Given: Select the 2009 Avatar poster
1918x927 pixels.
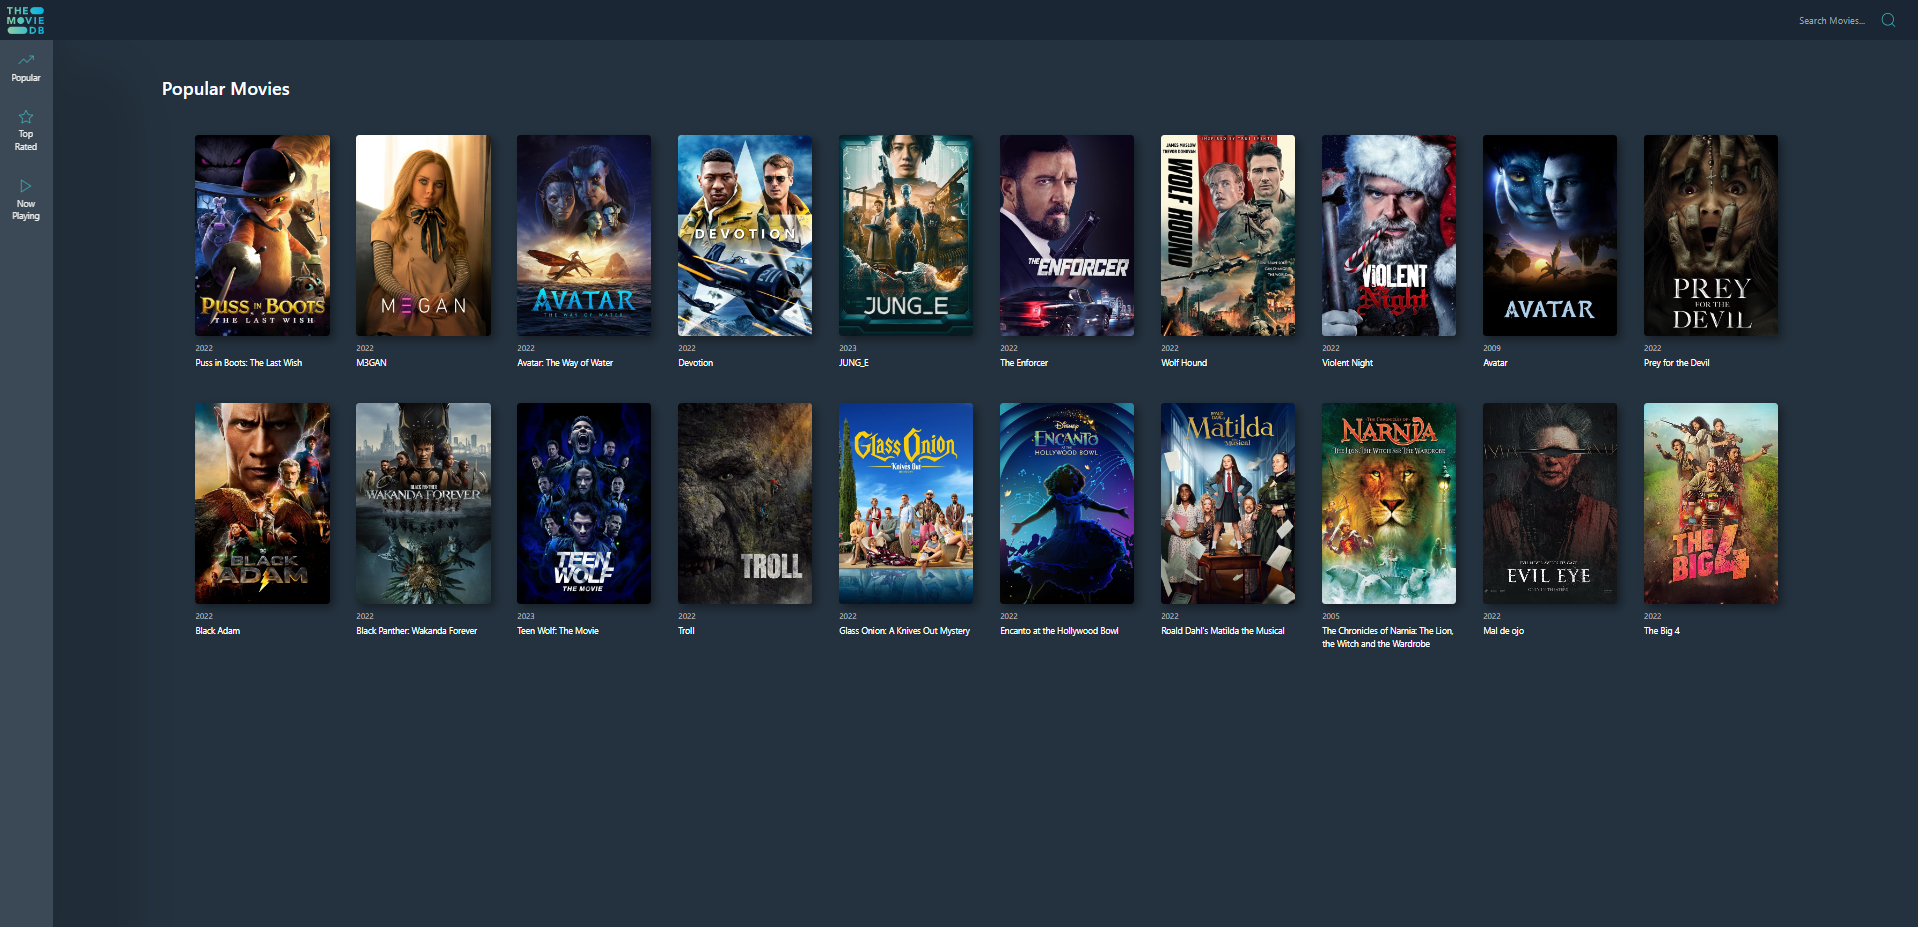Looking at the screenshot, I should [x=1550, y=235].
